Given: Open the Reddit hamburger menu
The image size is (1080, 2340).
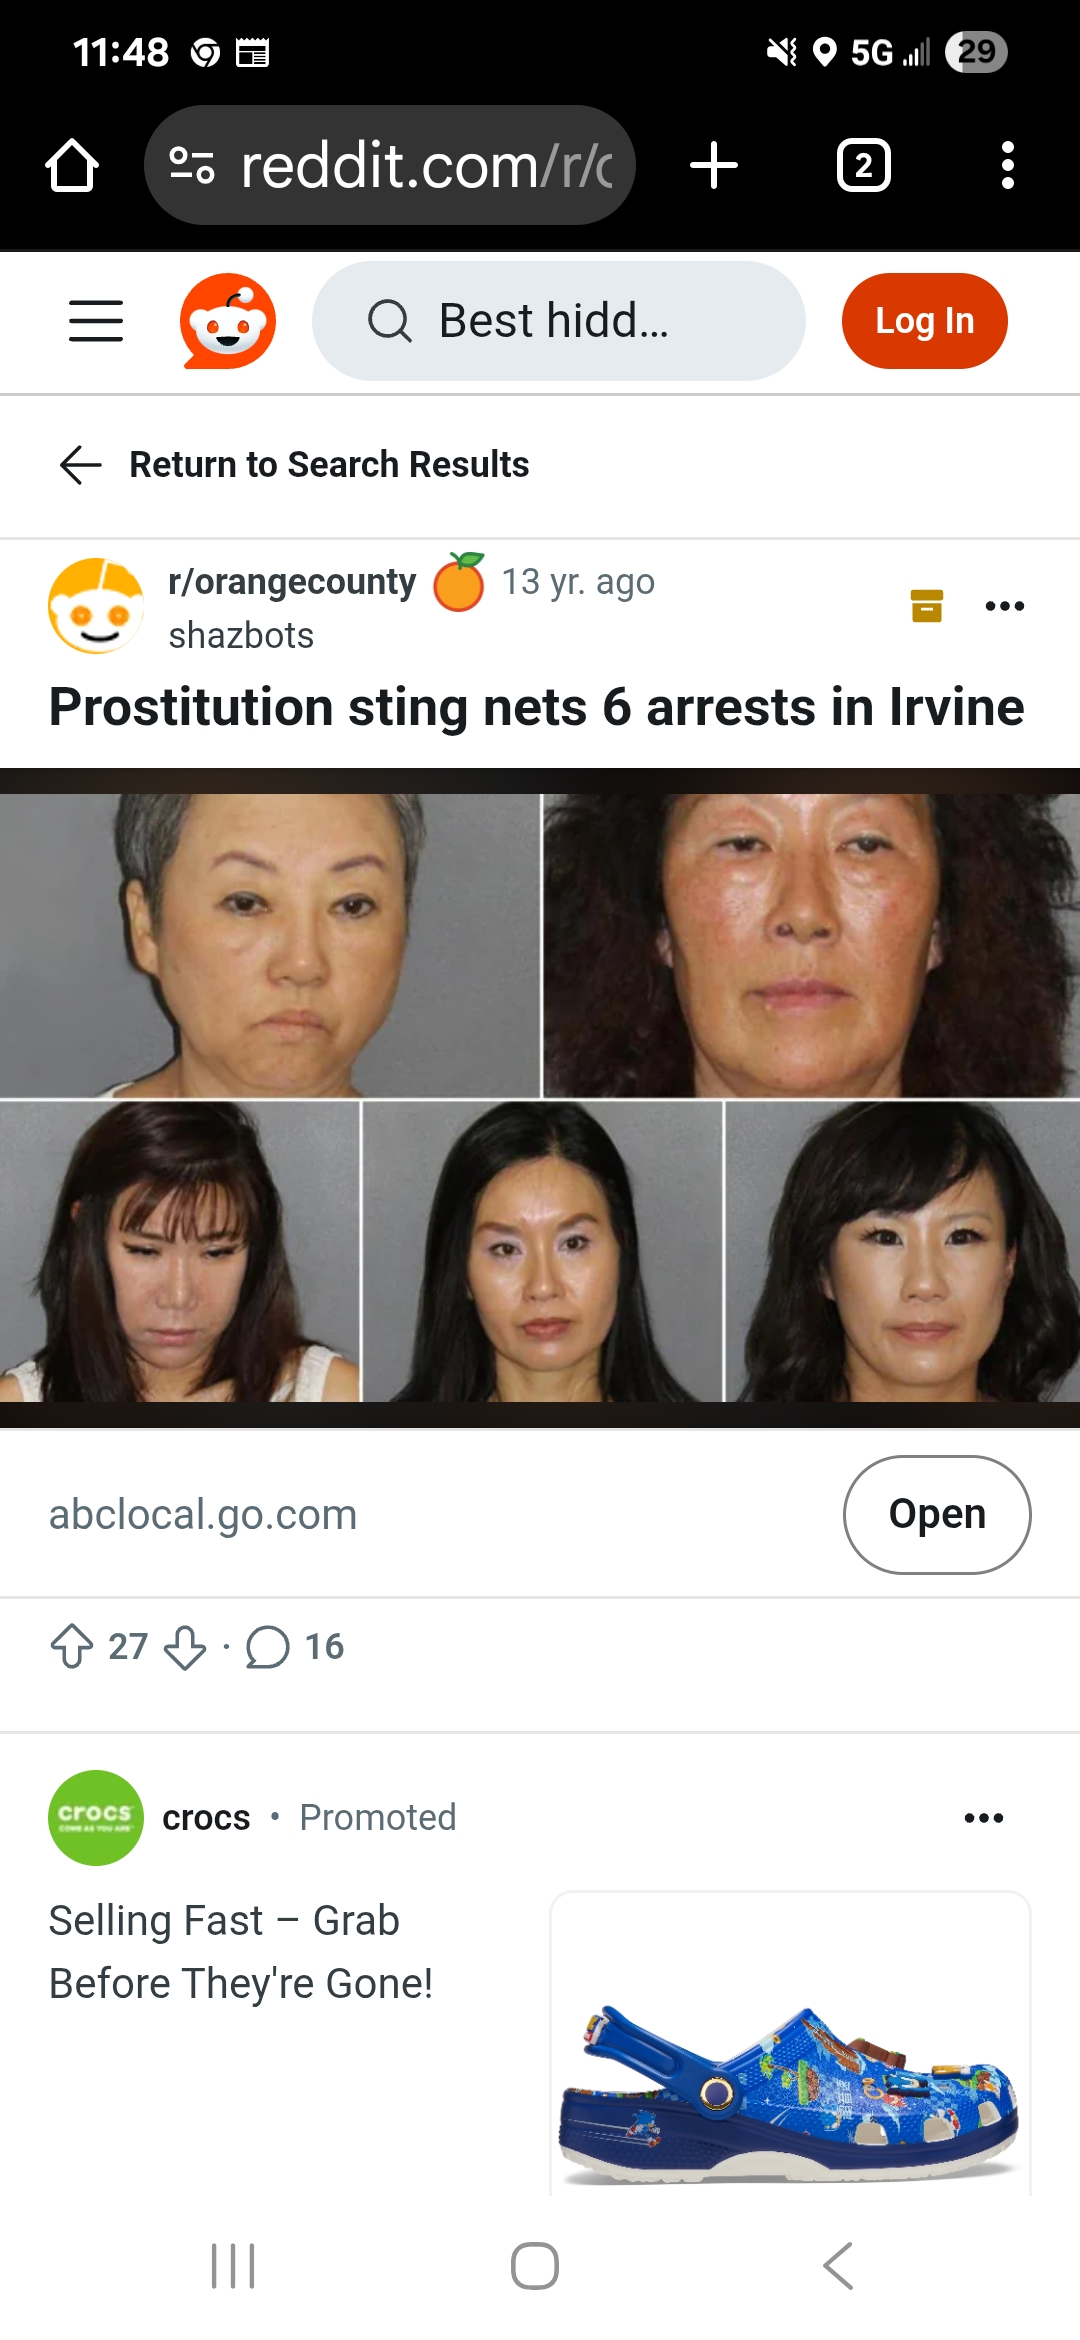Looking at the screenshot, I should coord(96,321).
